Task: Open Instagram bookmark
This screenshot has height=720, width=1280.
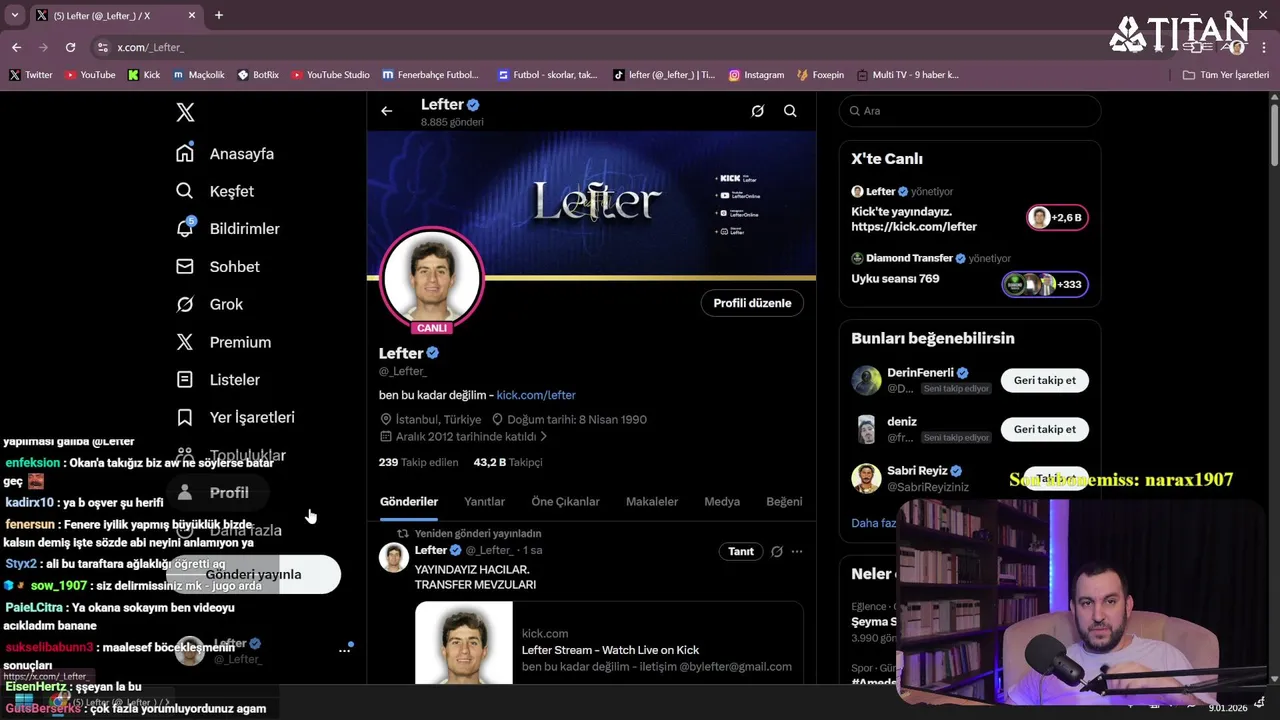Action: (756, 75)
